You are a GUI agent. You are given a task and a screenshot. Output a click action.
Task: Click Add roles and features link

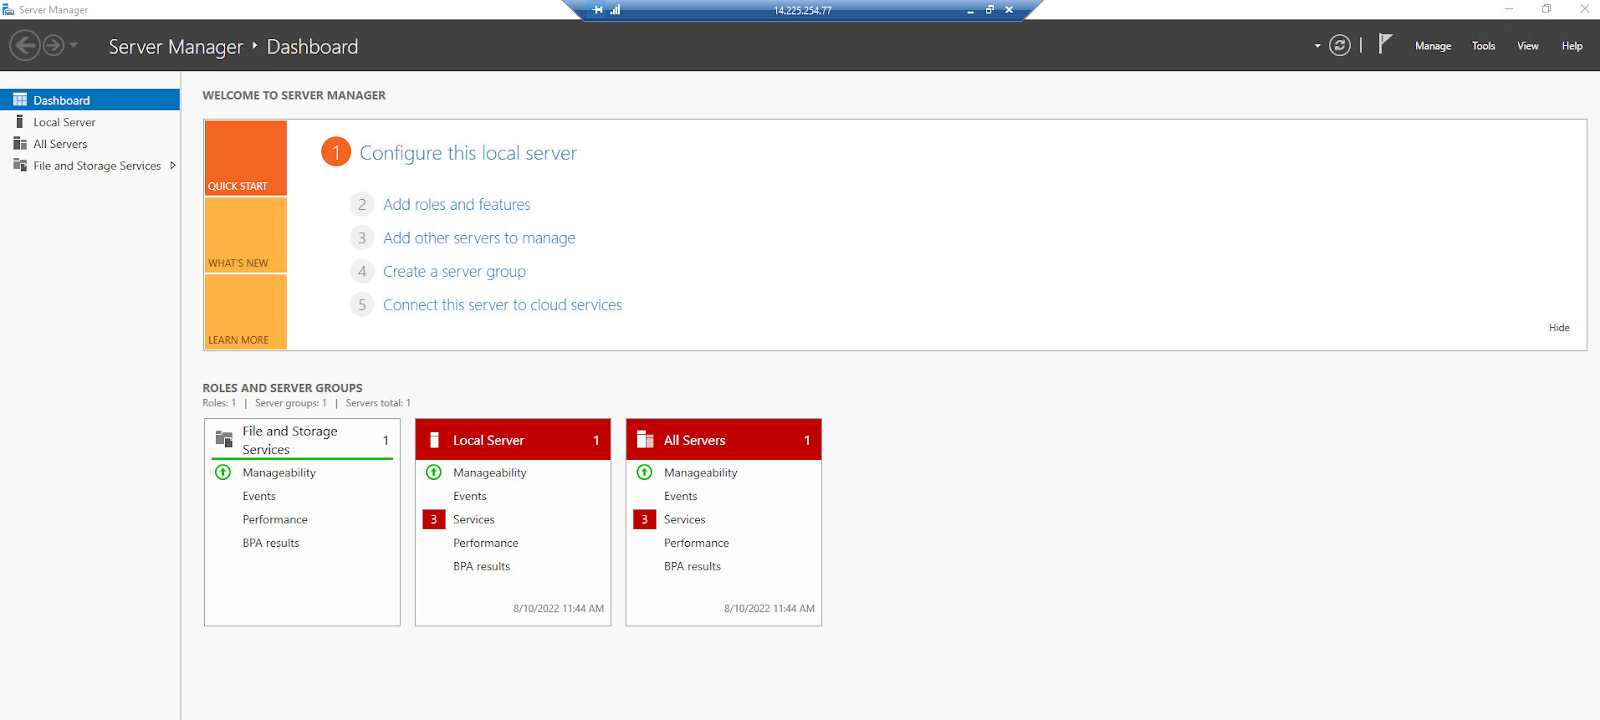click(457, 204)
